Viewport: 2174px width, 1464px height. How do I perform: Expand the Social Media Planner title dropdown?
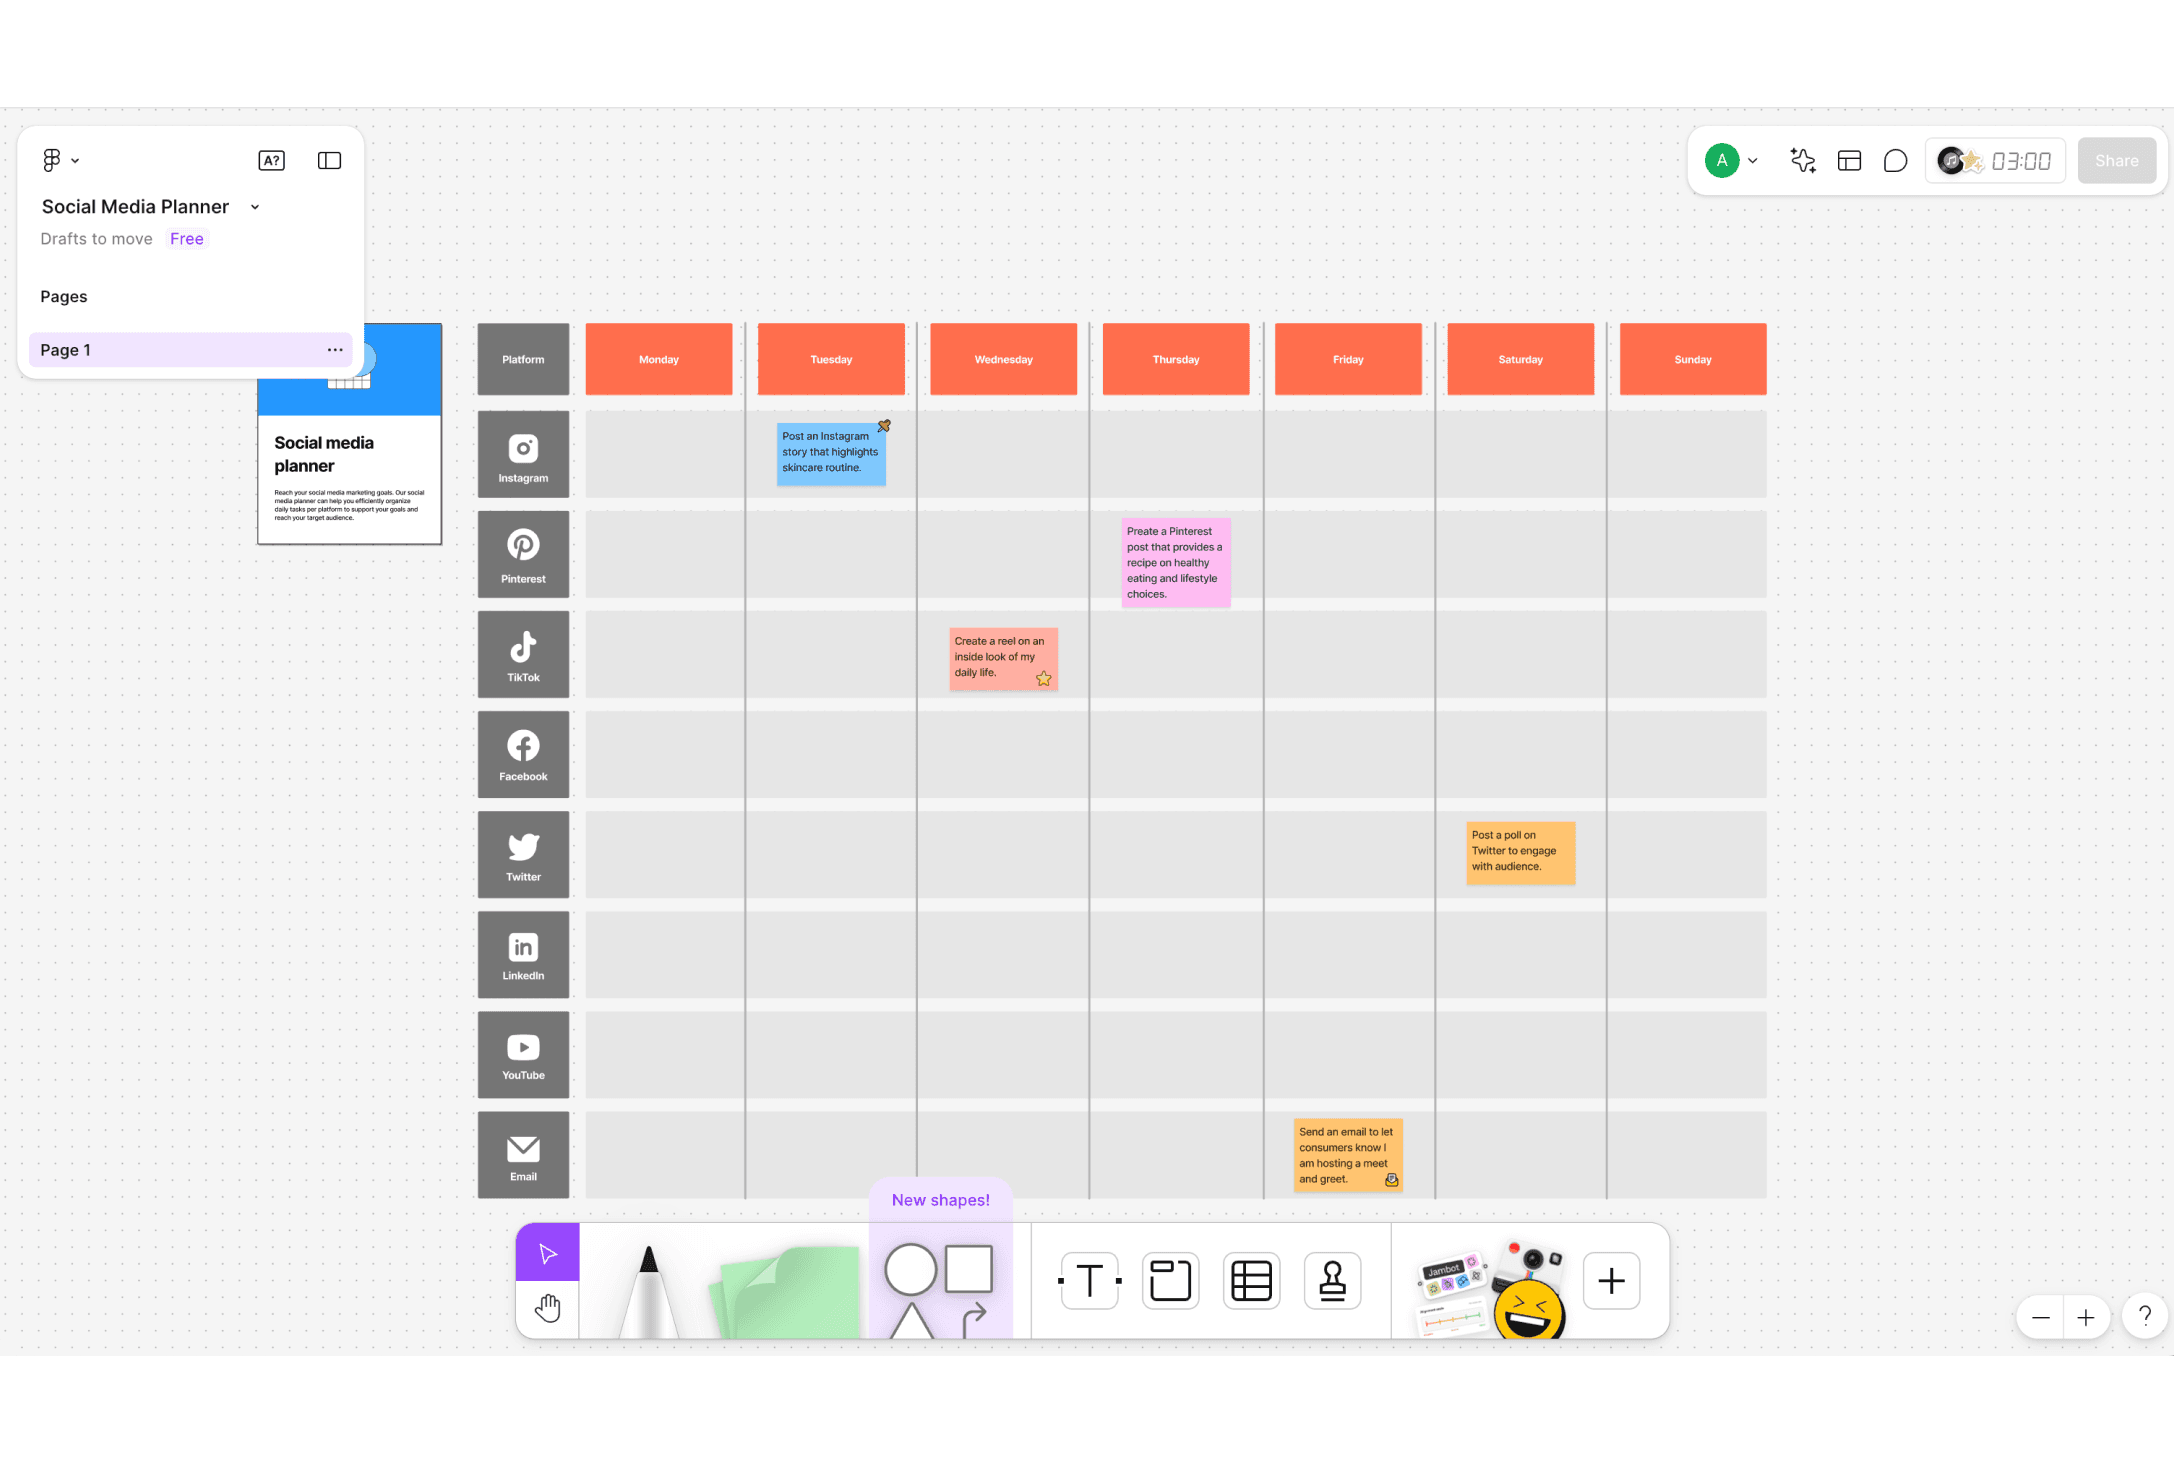click(255, 207)
